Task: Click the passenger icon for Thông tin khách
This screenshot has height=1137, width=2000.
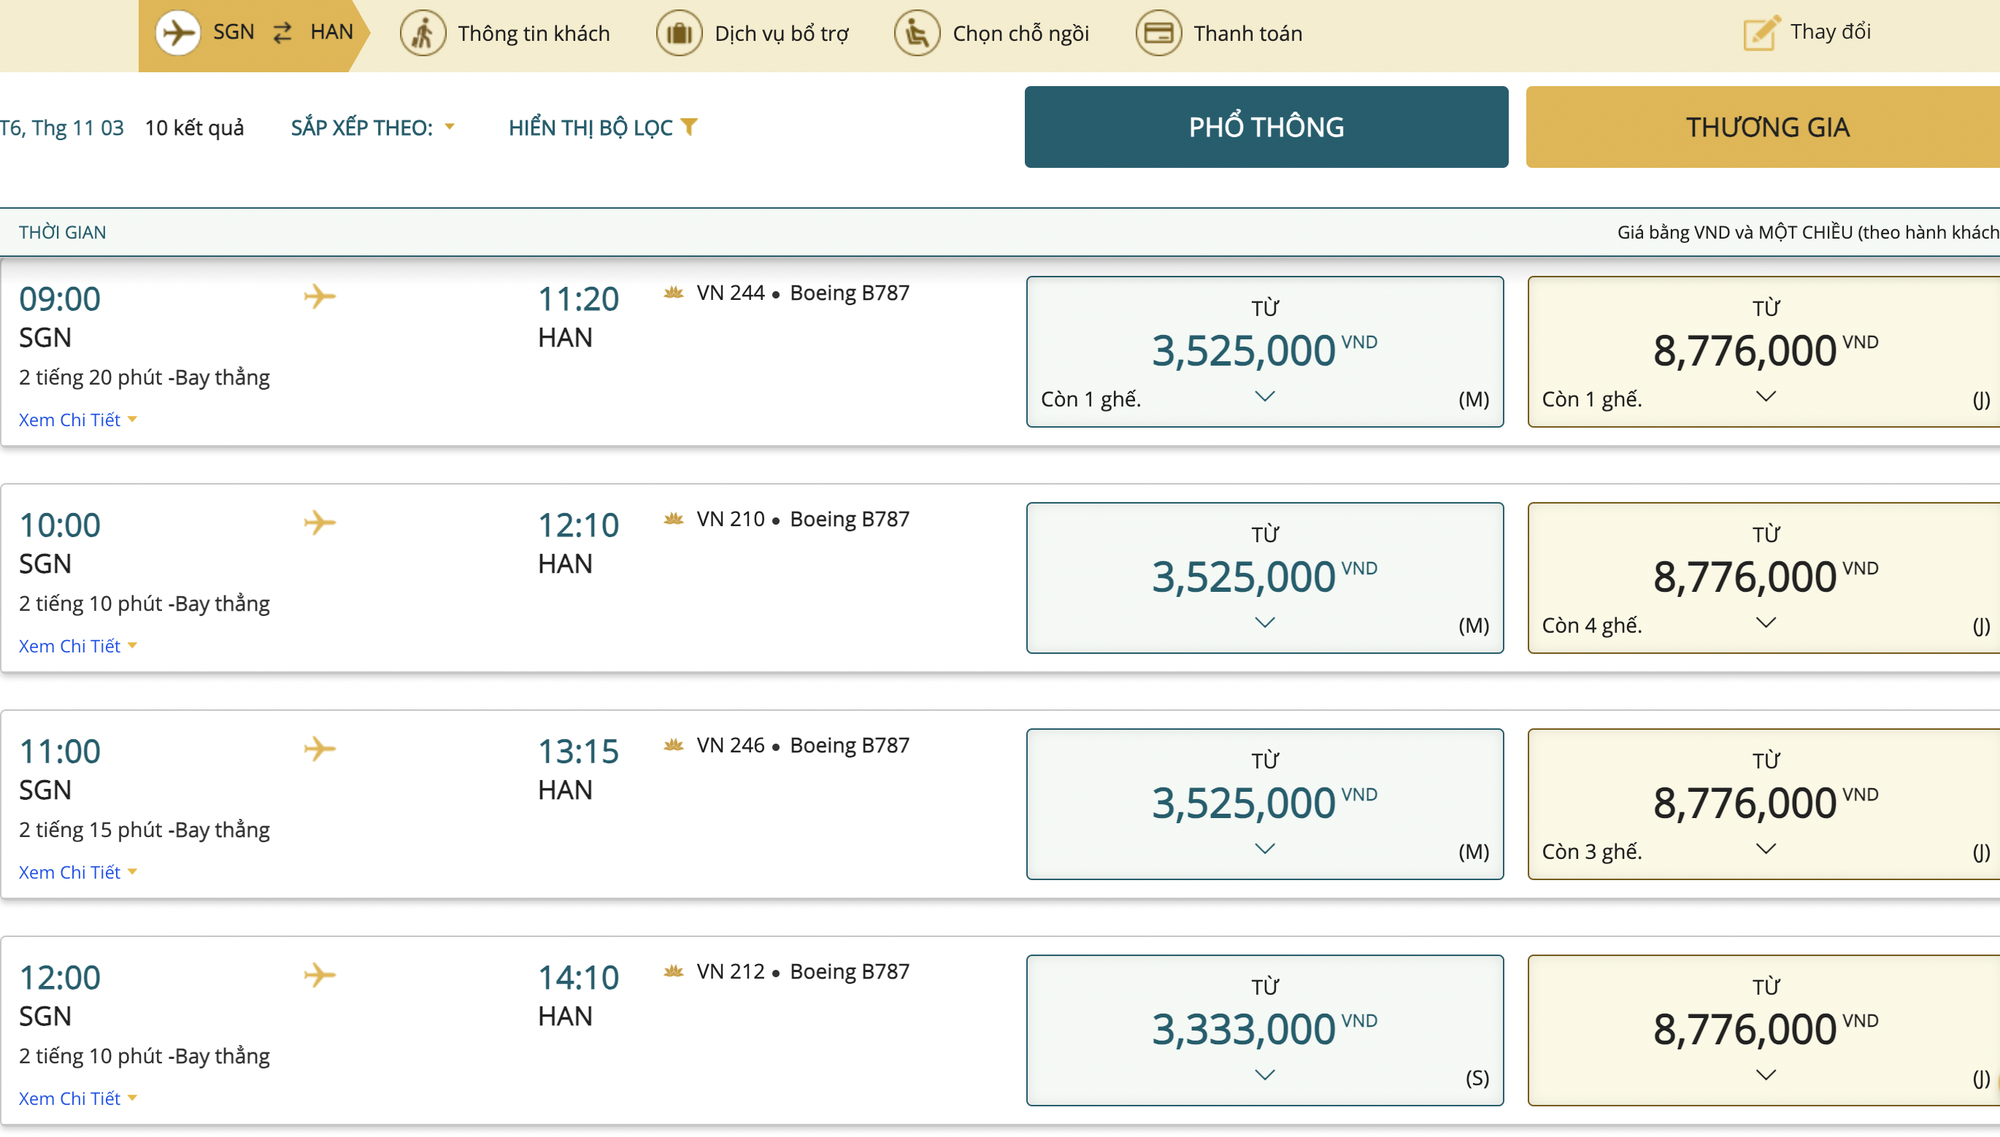Action: (x=423, y=33)
